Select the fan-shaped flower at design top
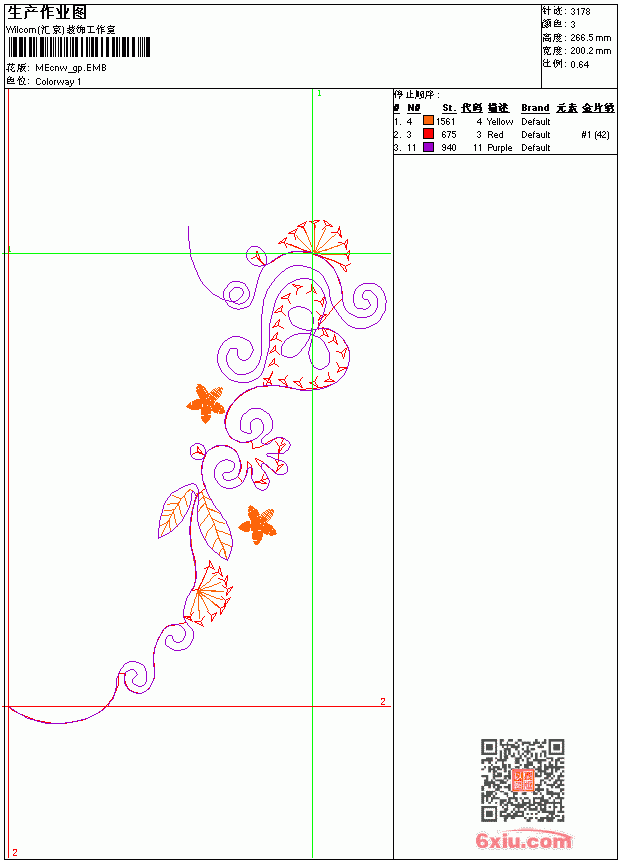The height and width of the screenshot is (860, 620). pos(315,244)
